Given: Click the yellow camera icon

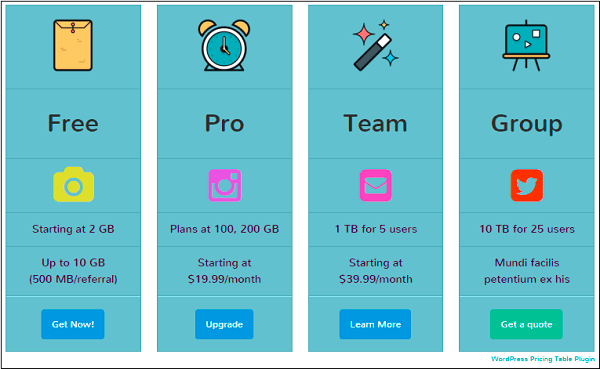Looking at the screenshot, I should (73, 184).
